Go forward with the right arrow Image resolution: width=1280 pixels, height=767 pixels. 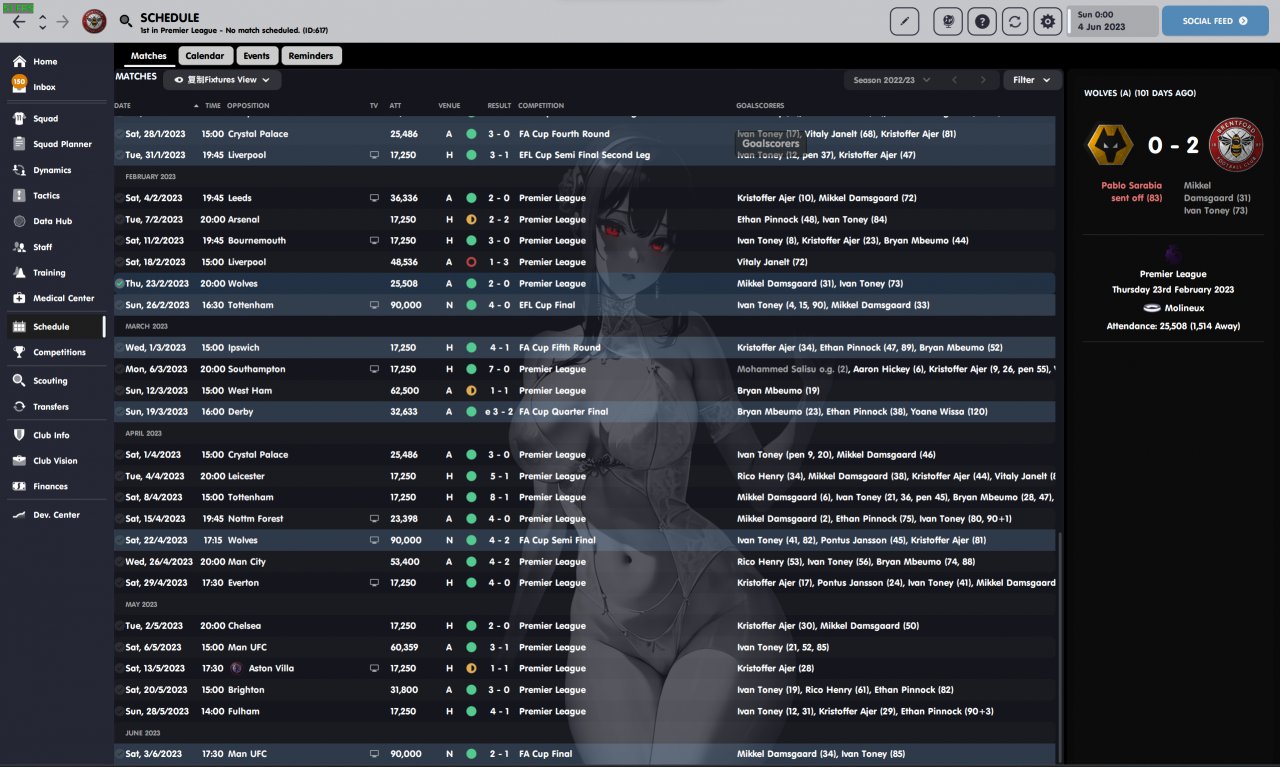(x=63, y=21)
